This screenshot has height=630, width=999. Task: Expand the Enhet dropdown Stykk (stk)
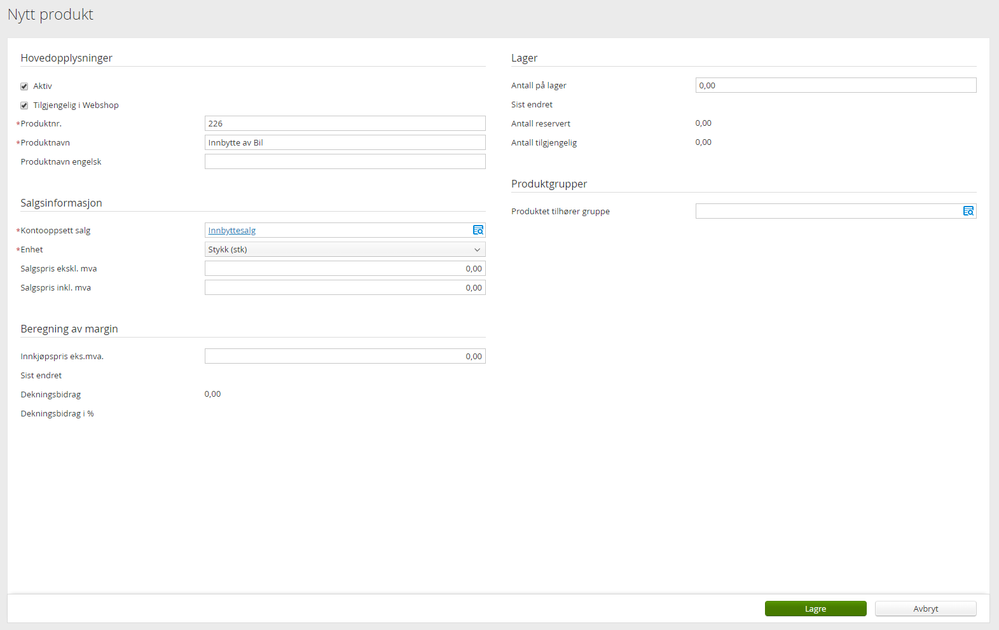[x=345, y=249]
